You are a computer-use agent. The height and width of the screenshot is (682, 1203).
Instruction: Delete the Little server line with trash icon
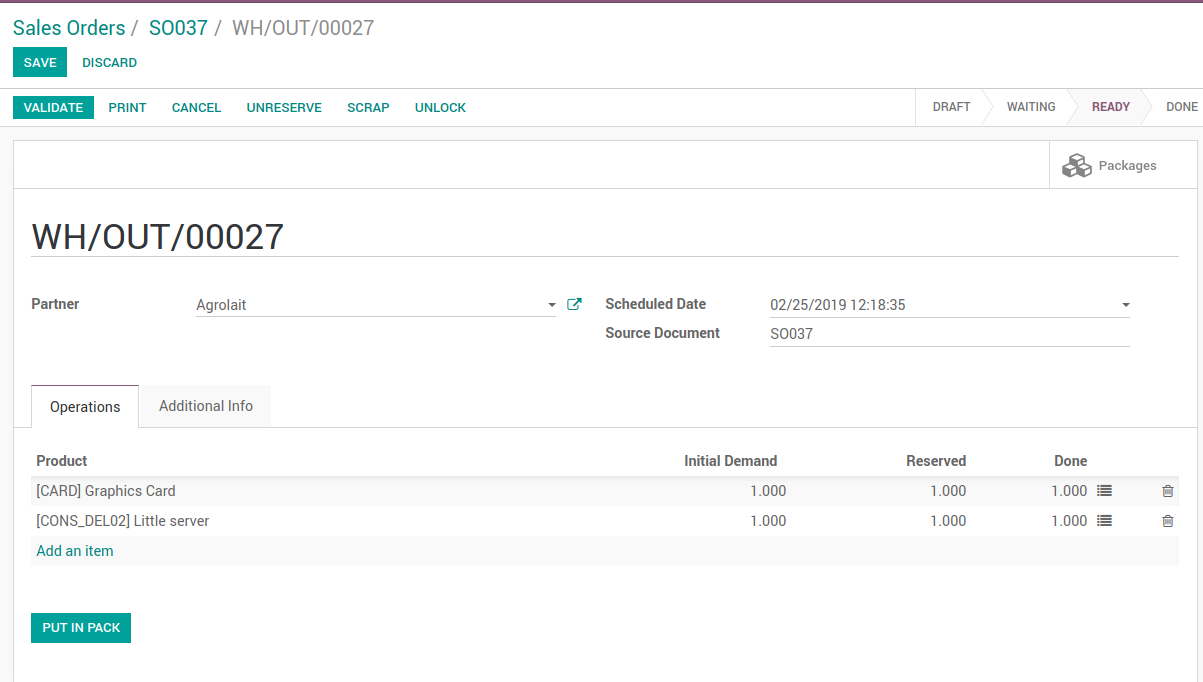[1168, 521]
